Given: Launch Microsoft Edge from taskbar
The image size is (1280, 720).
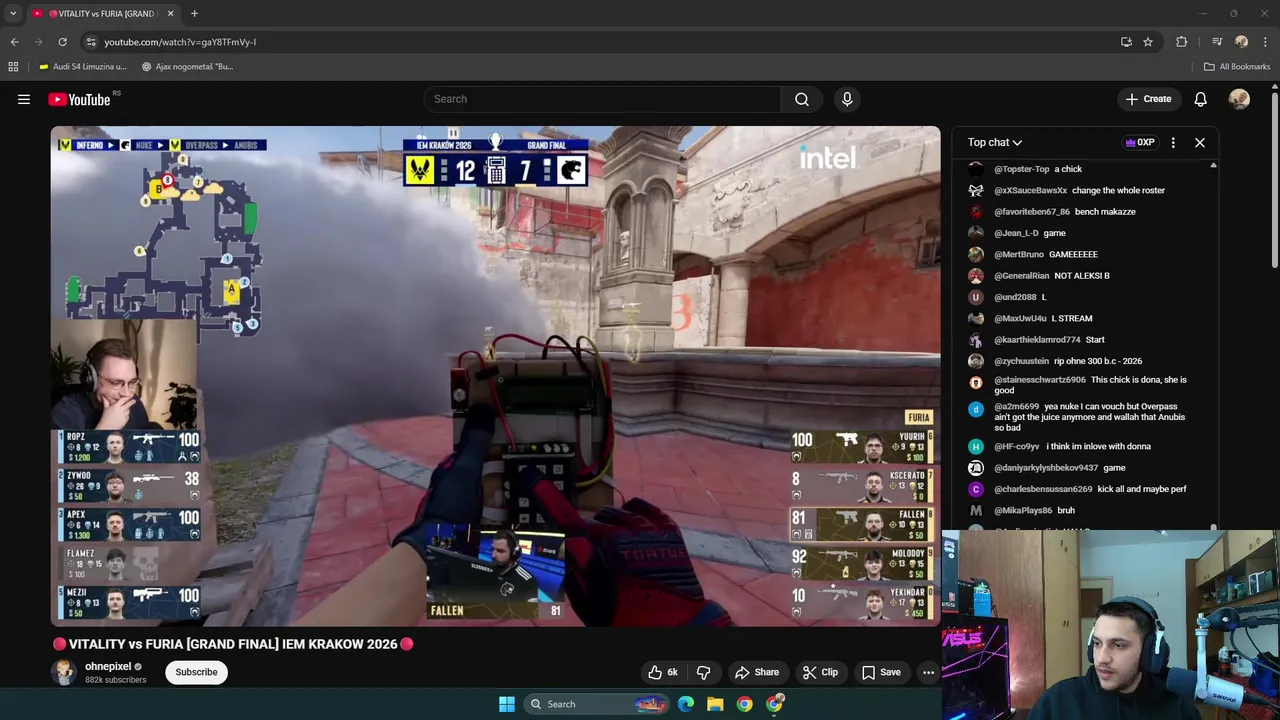Looking at the screenshot, I should click(x=686, y=704).
